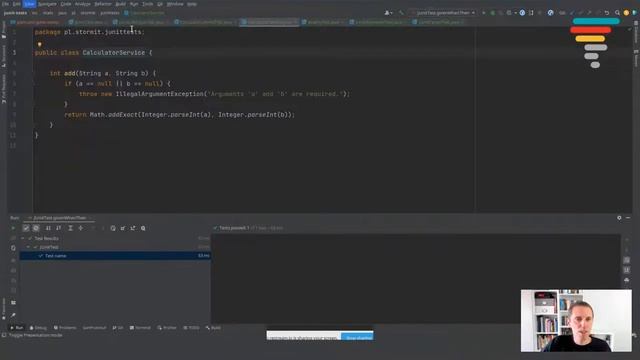Open the Edit menu
The width and height of the screenshot is (640, 360).
tap(16, 4)
